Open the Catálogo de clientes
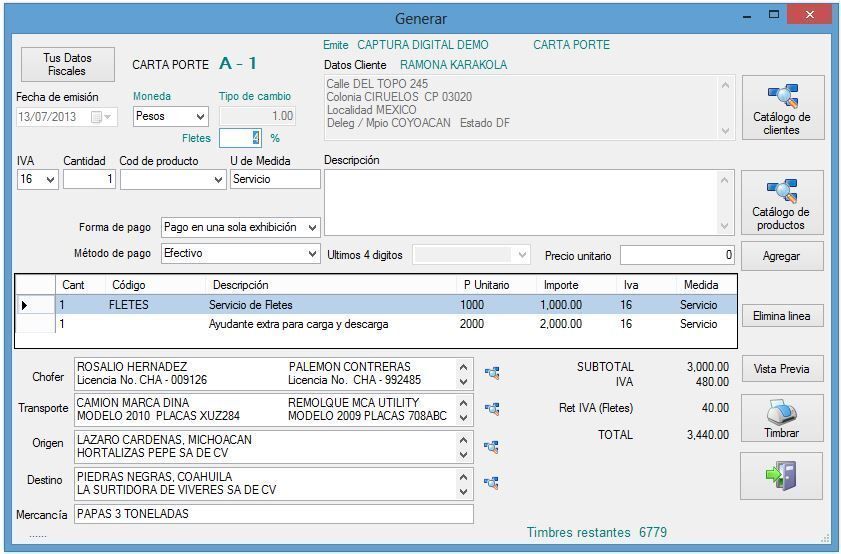 tap(782, 108)
